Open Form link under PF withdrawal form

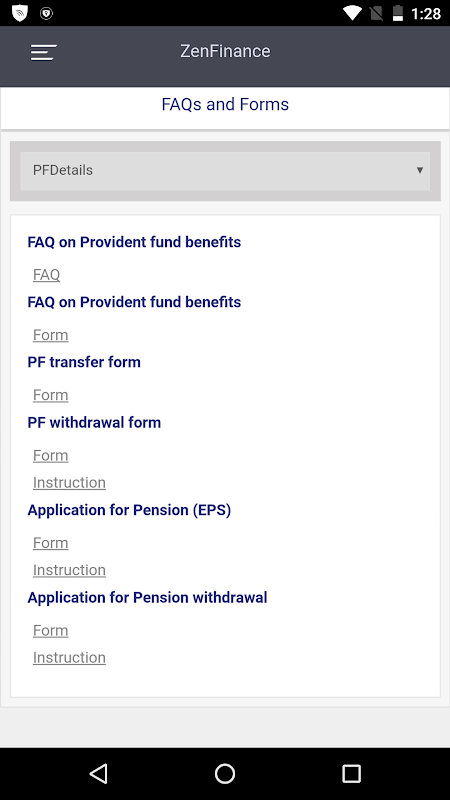[x=51, y=455]
